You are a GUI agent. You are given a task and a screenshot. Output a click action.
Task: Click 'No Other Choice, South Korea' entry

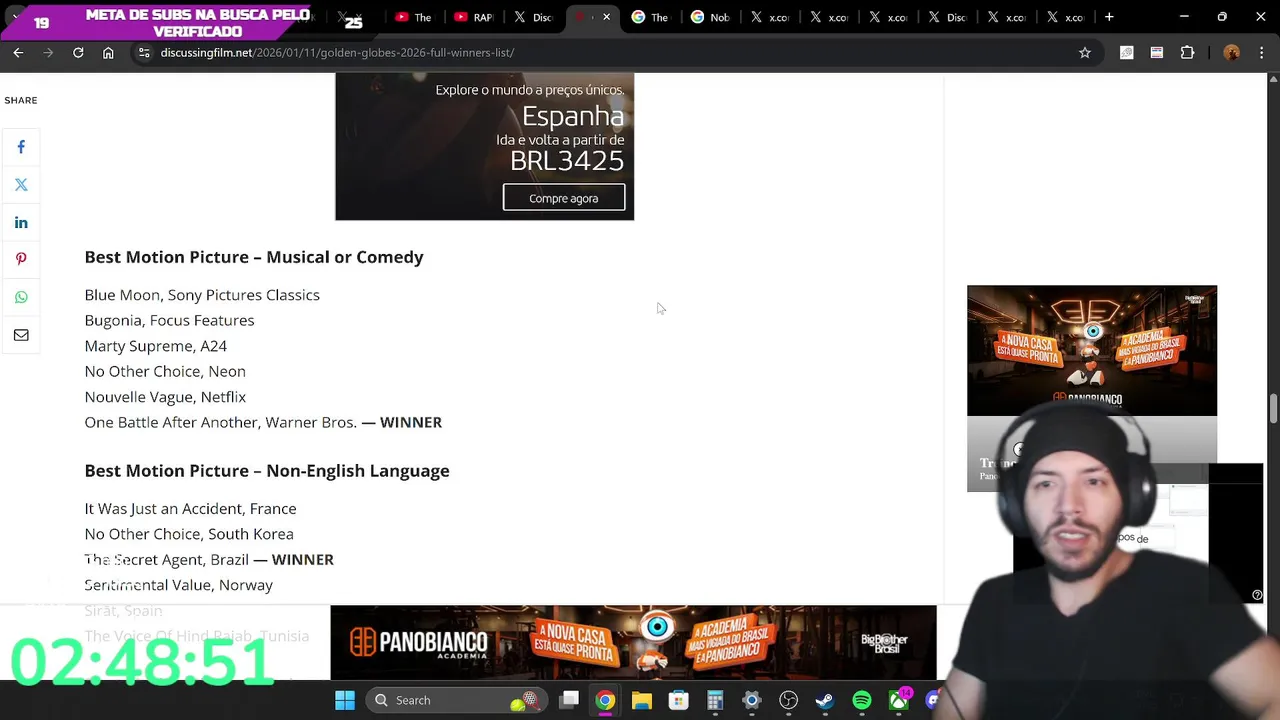tap(189, 534)
